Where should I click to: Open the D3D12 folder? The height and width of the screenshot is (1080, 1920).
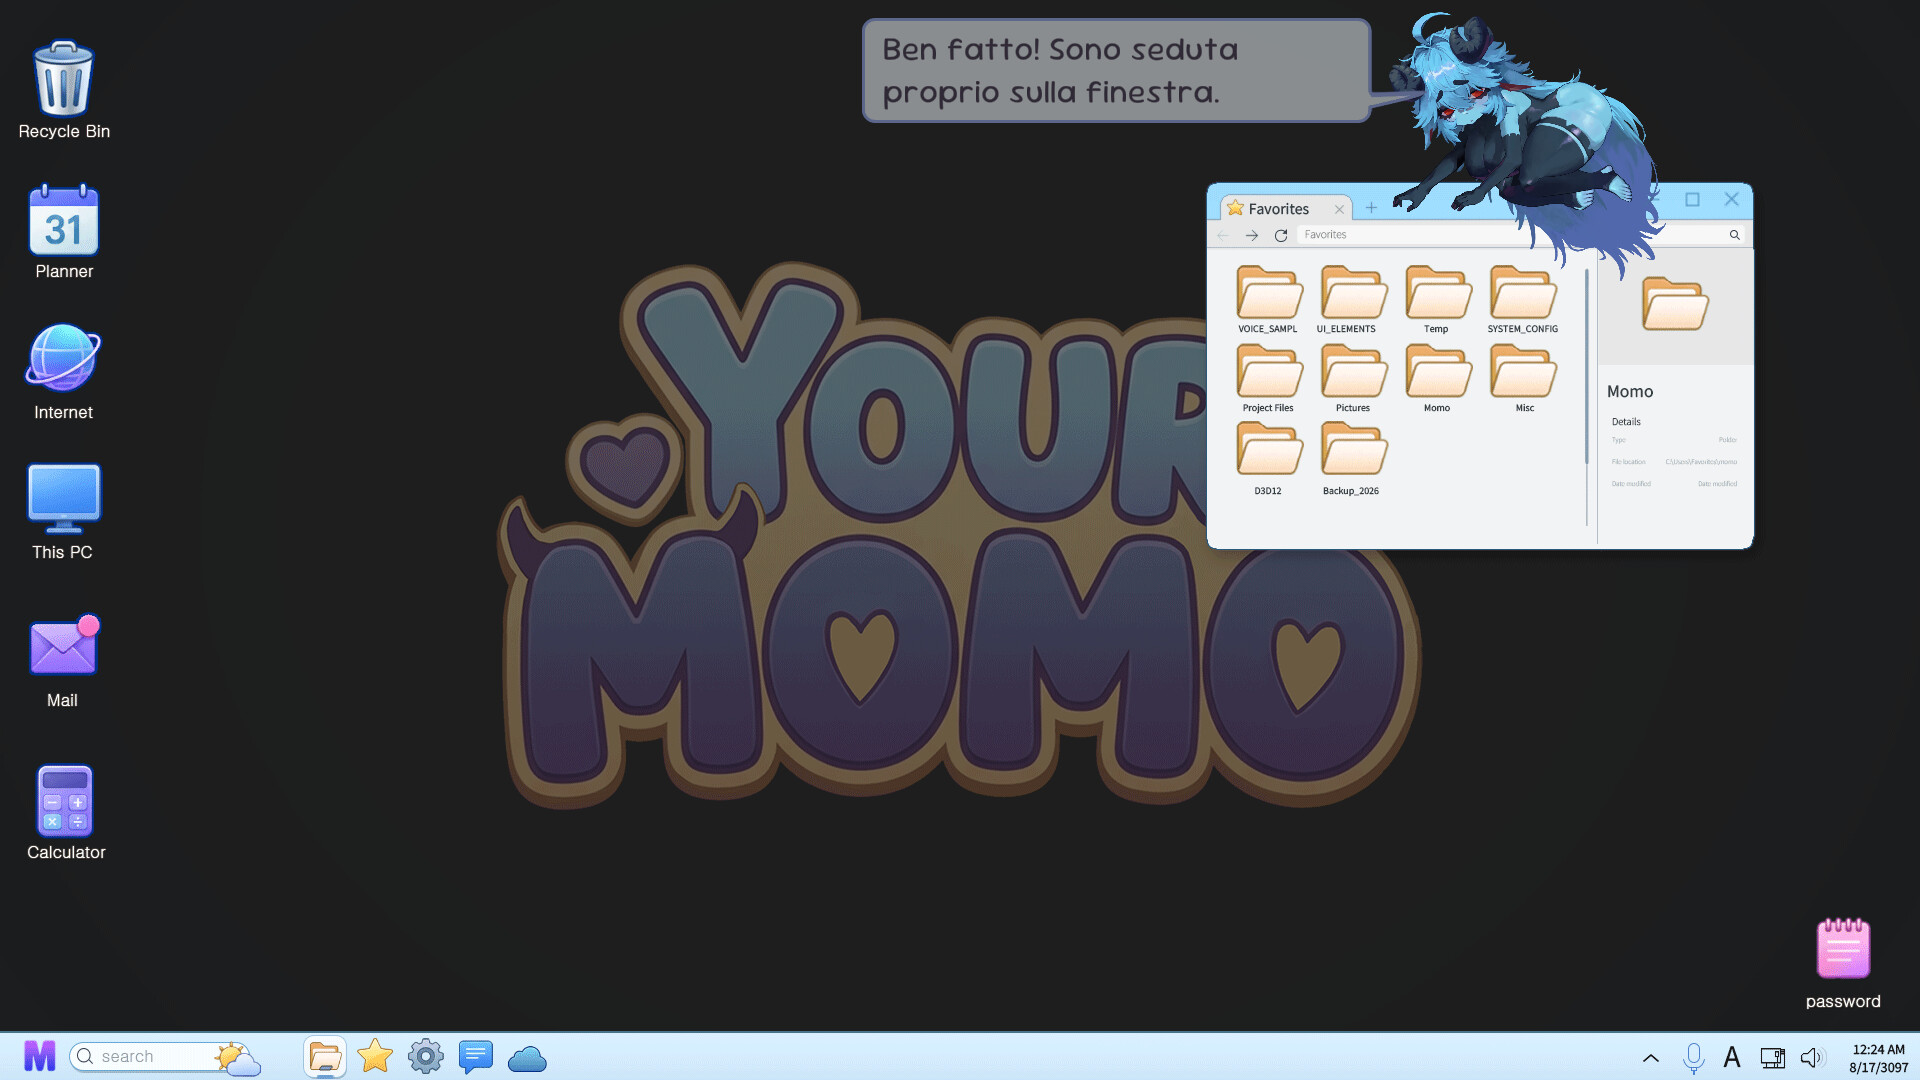pyautogui.click(x=1268, y=459)
